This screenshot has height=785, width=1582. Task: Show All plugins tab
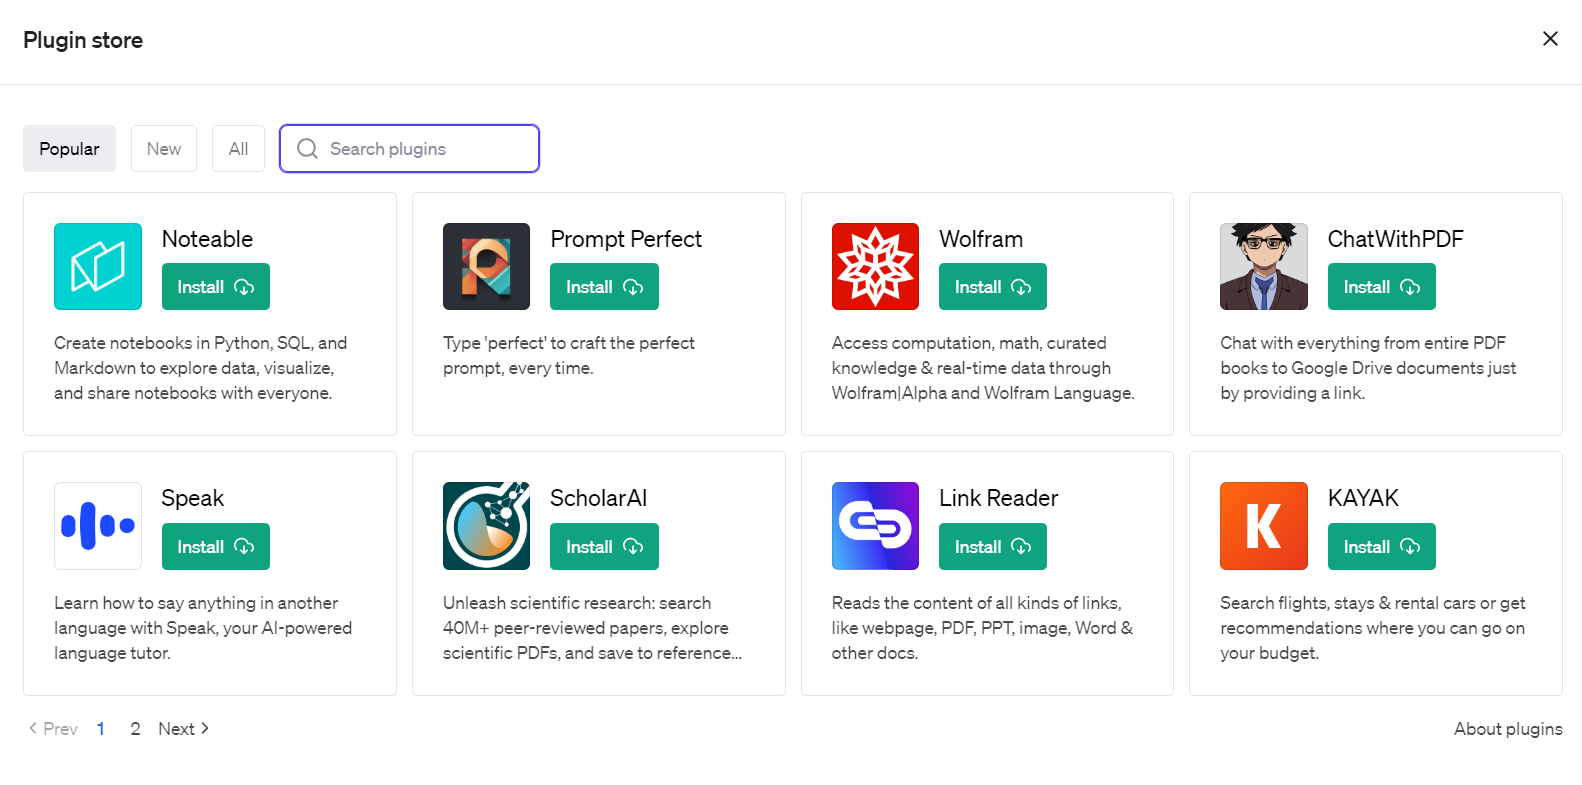pos(238,149)
